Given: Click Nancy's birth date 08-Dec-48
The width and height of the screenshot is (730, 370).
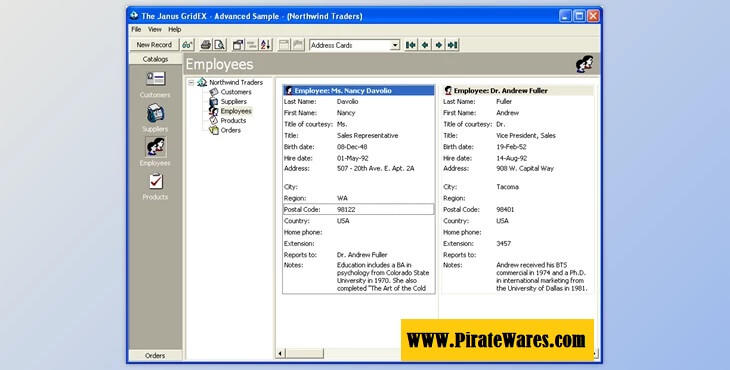Looking at the screenshot, I should 352,147.
